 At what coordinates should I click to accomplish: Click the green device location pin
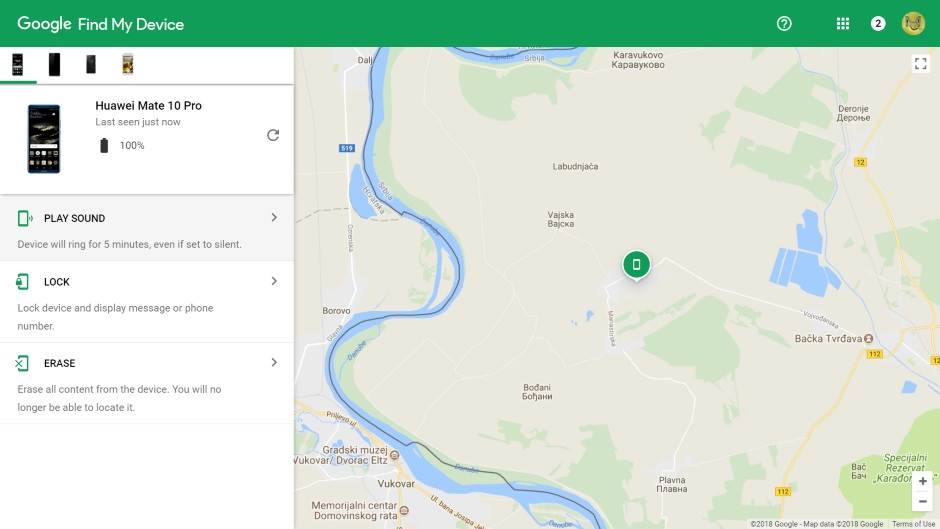pos(636,265)
